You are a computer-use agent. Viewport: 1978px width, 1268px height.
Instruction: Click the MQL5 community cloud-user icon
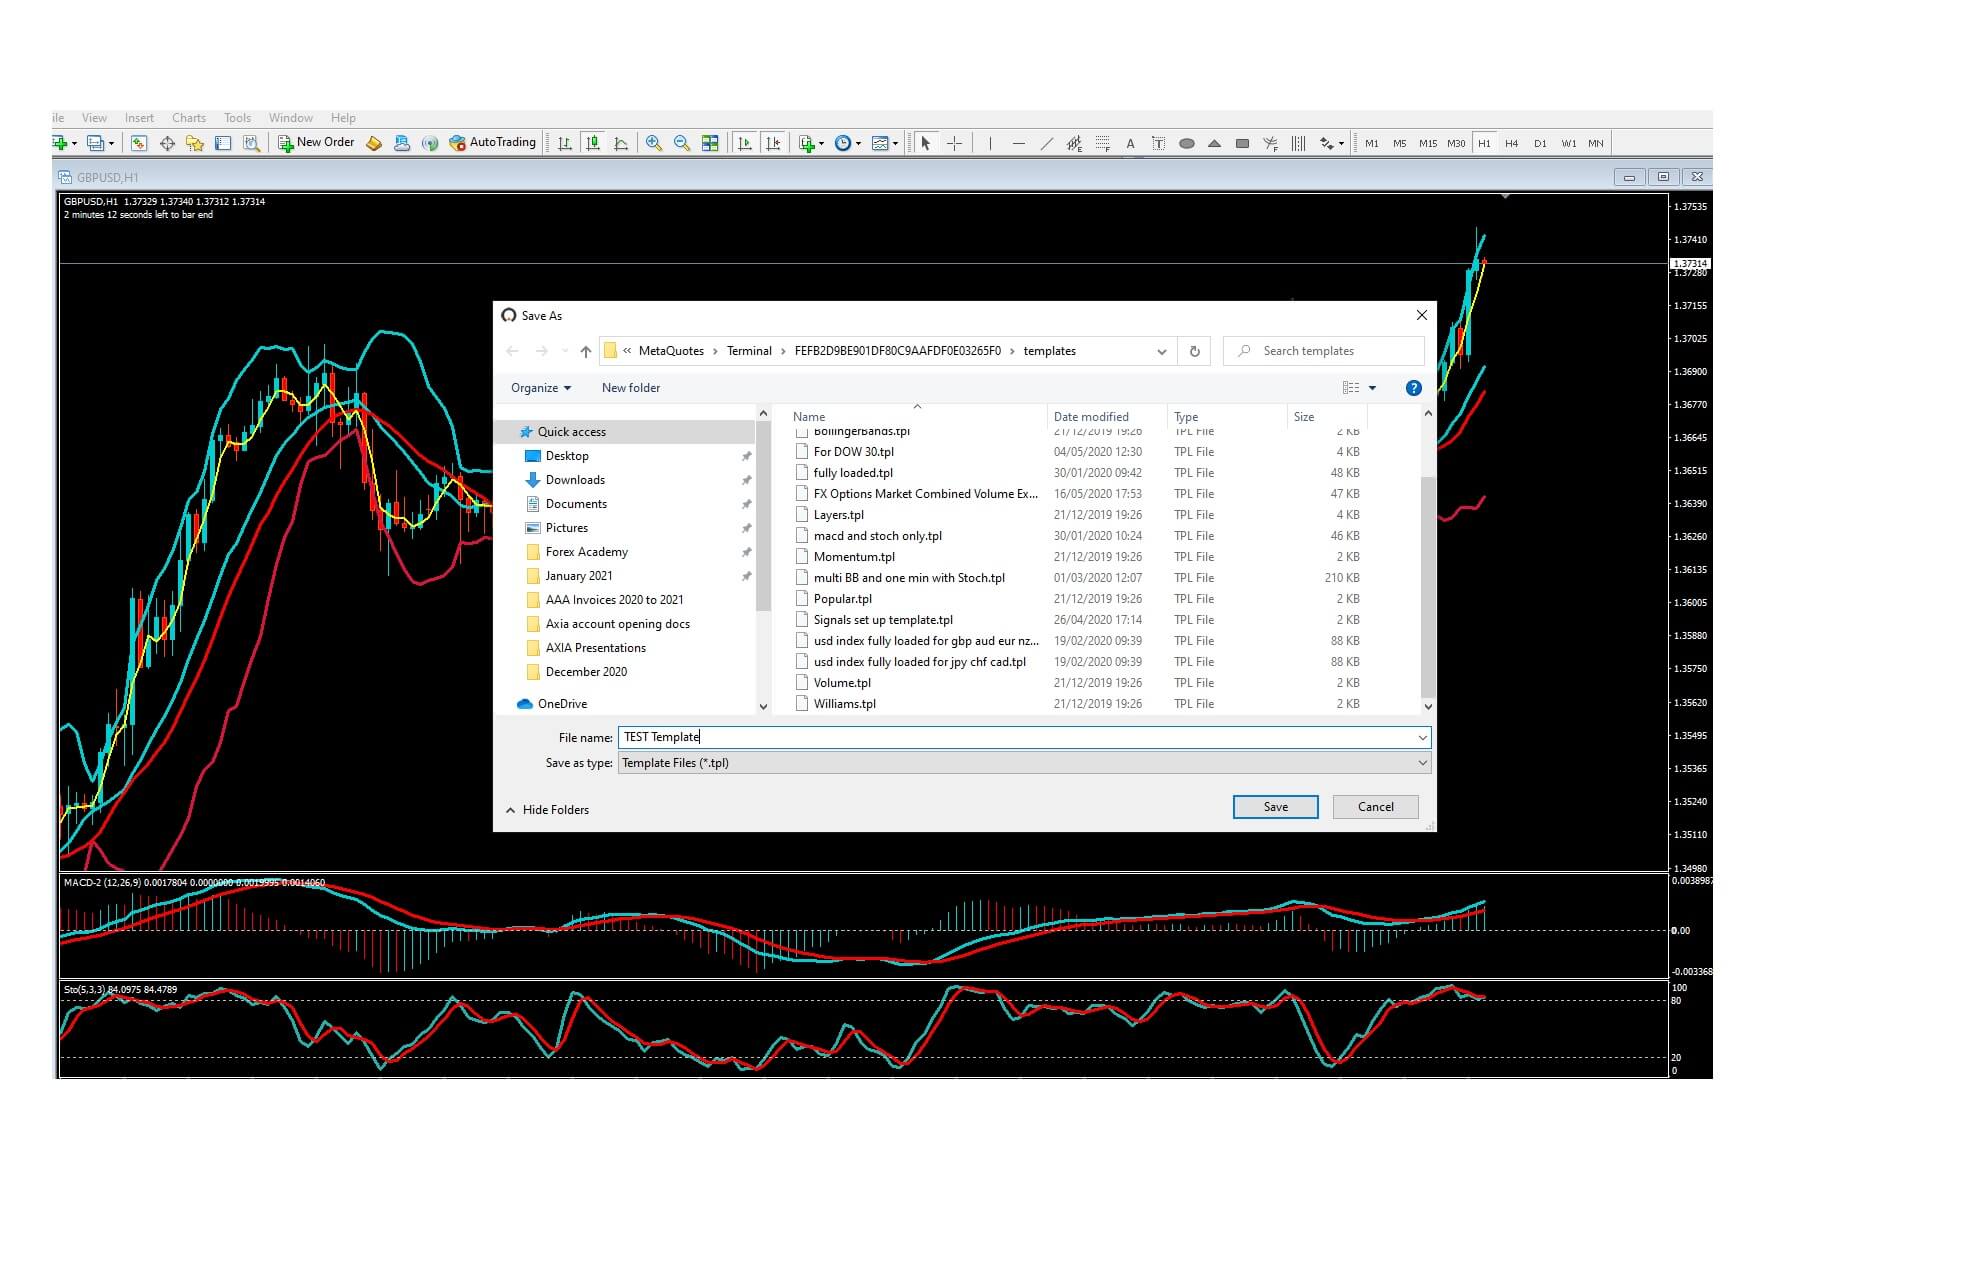402,143
